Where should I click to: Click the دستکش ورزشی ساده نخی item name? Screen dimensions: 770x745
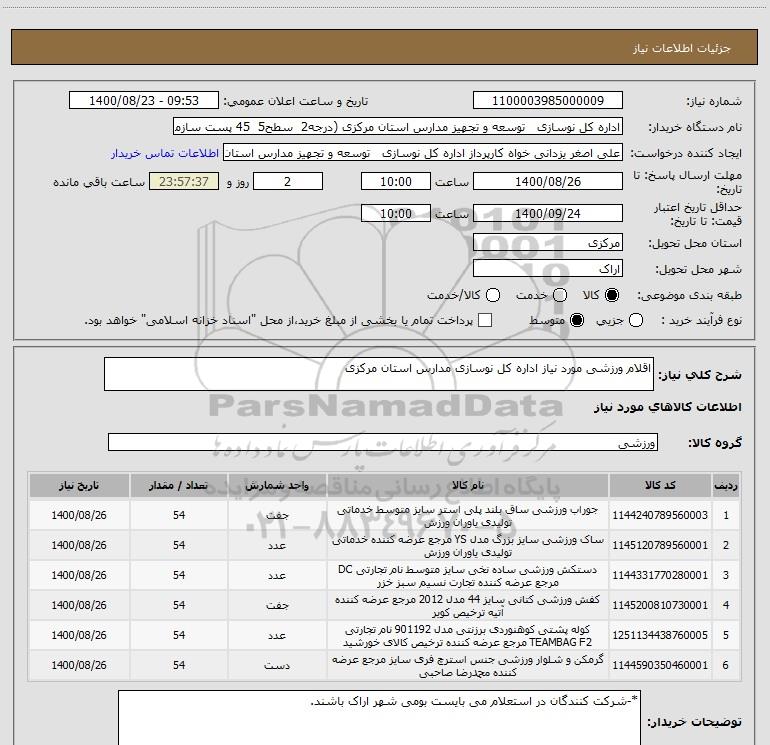tap(468, 576)
